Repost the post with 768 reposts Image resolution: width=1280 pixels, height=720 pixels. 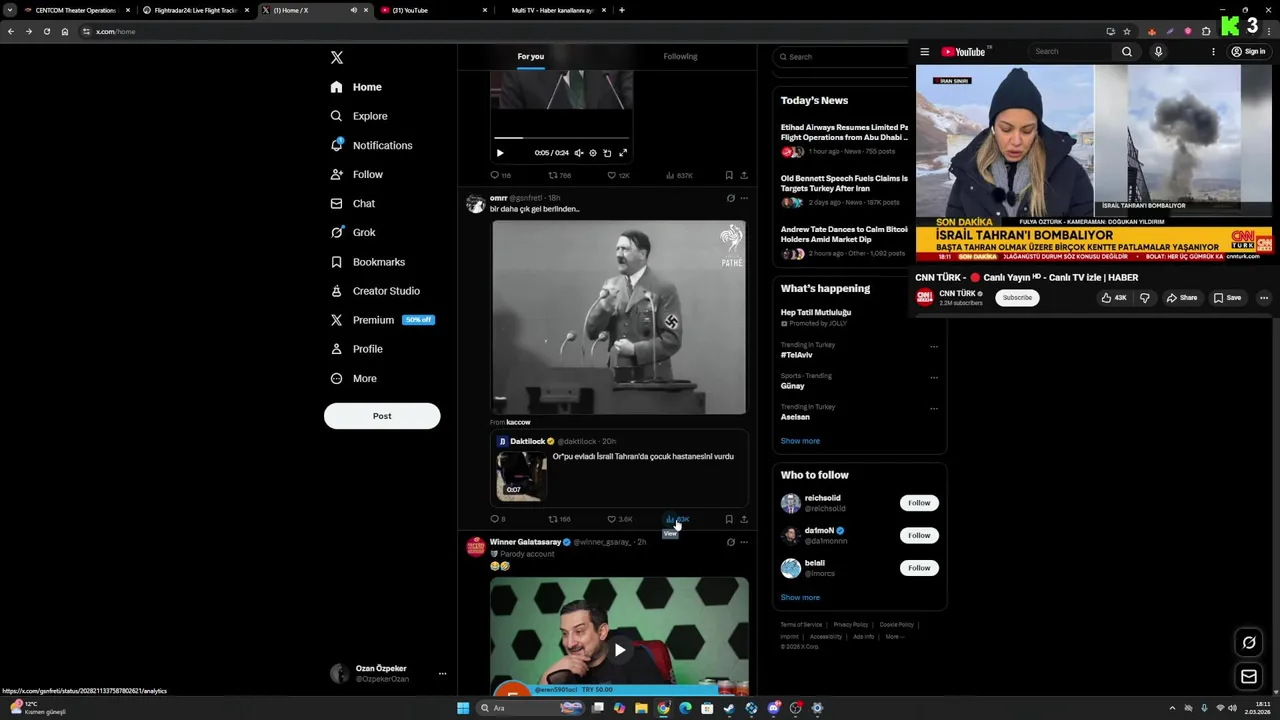559,175
